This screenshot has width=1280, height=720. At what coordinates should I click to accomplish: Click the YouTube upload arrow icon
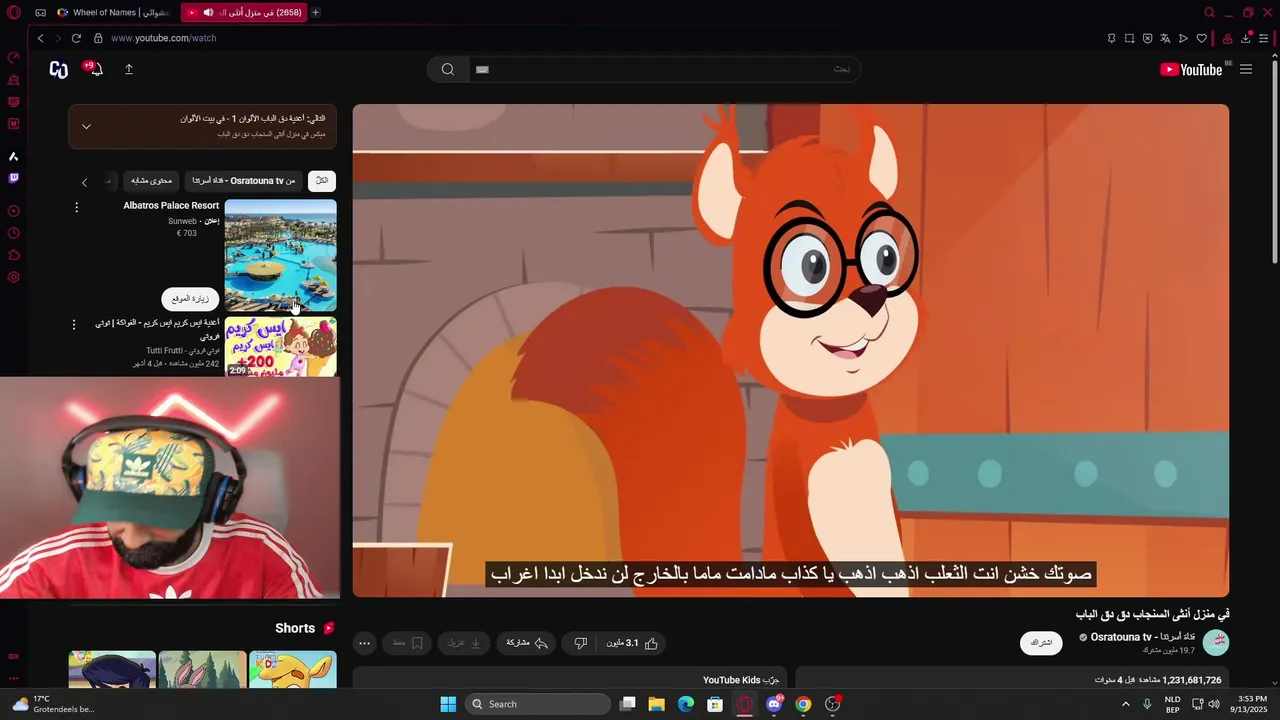coord(128,69)
